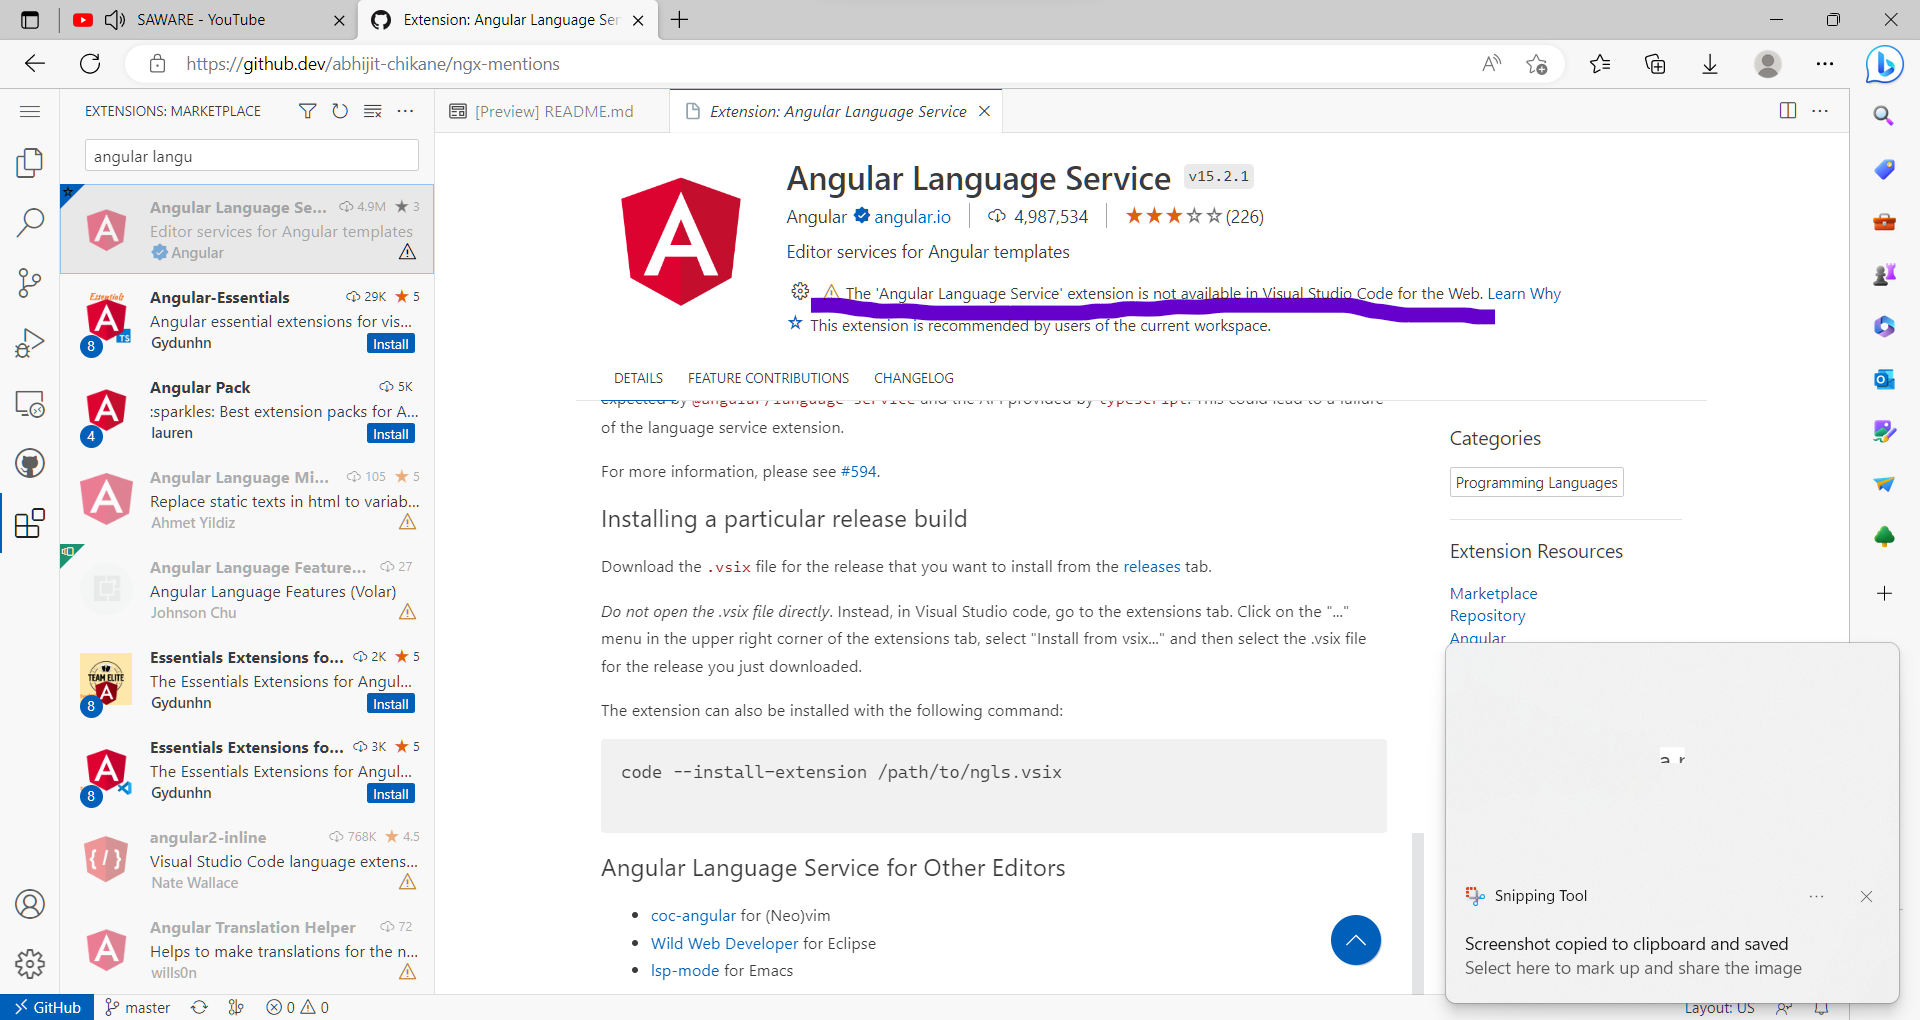Toggle the extensions filter
1920x1020 pixels.
click(307, 111)
